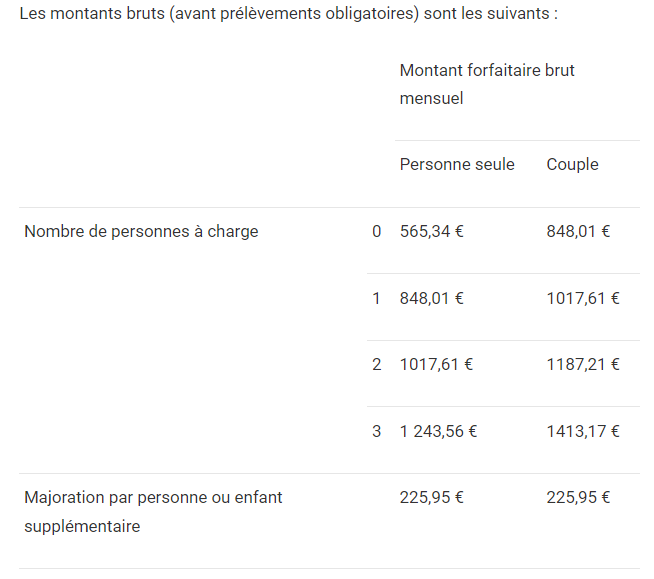
Task: Click 225,95 € under Personne seule
Action: point(432,497)
